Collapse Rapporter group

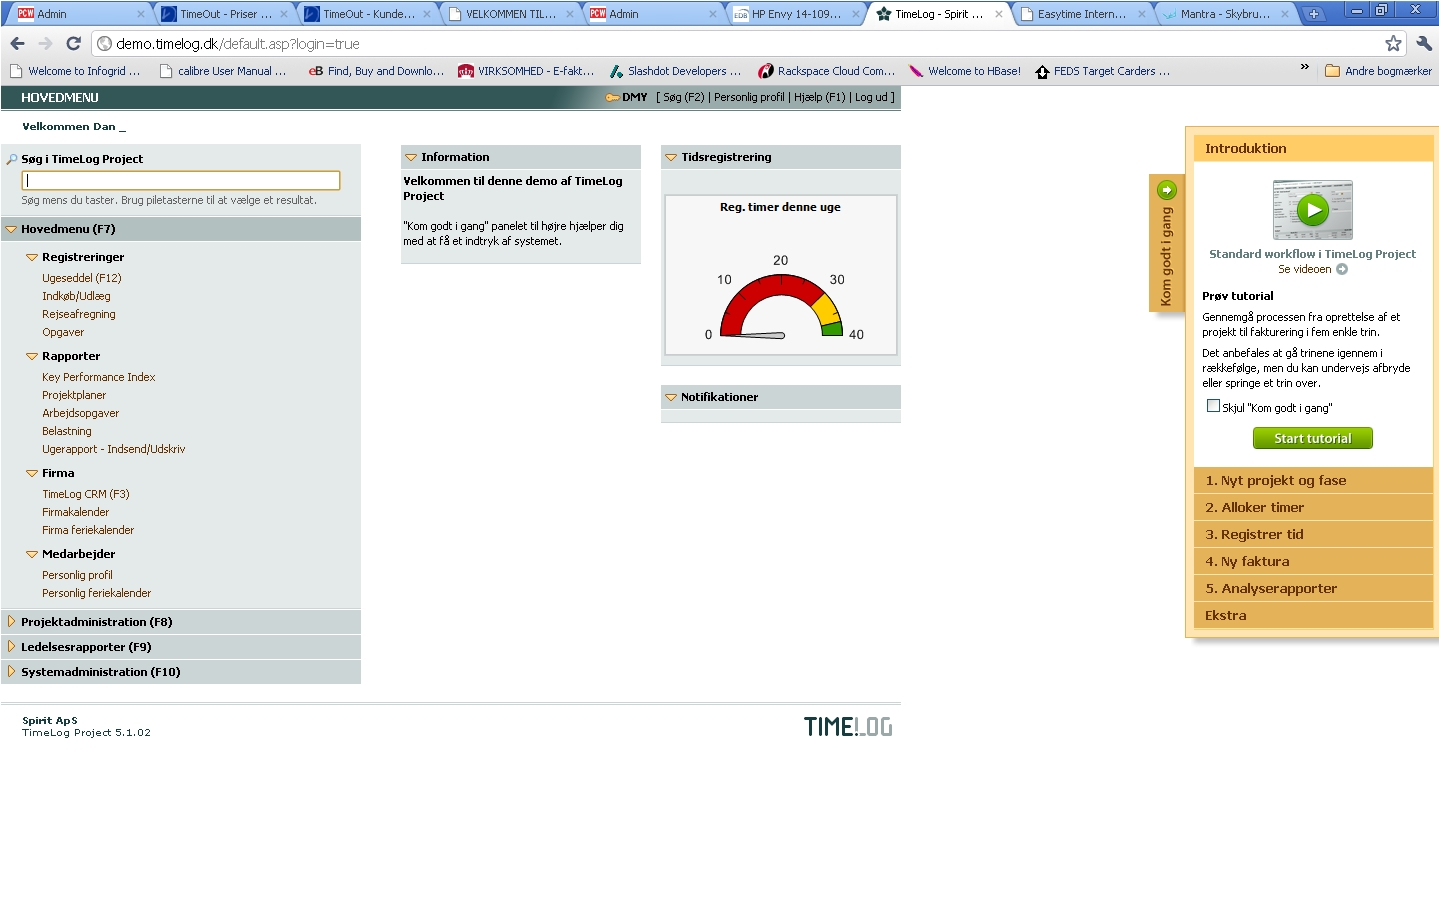coord(32,356)
